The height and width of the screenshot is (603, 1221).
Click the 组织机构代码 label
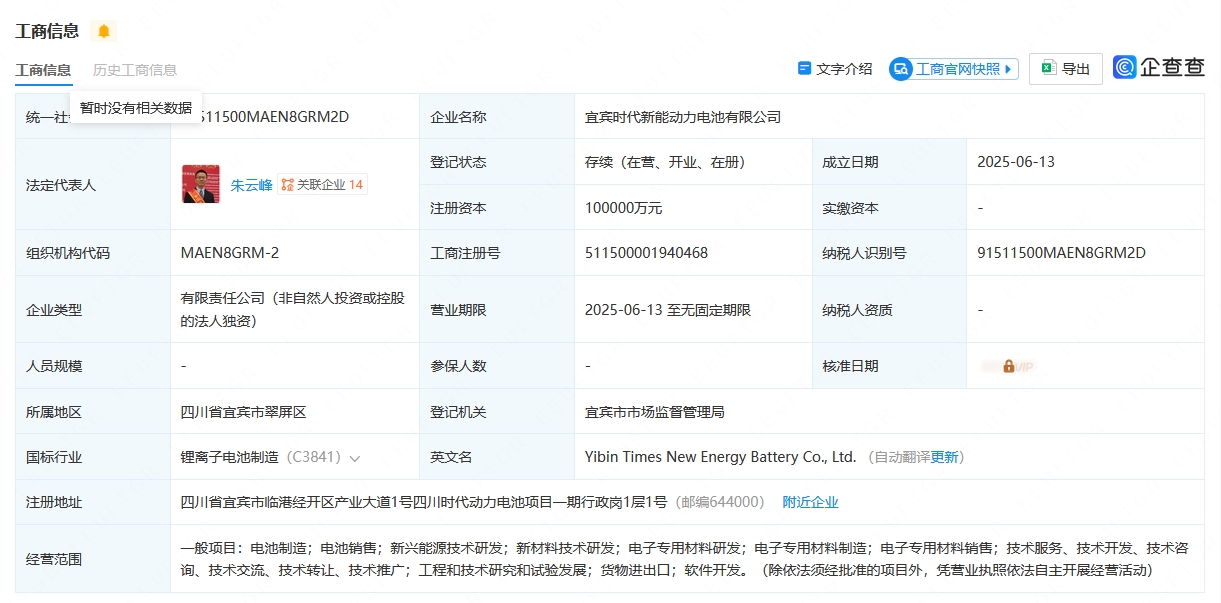[x=68, y=253]
